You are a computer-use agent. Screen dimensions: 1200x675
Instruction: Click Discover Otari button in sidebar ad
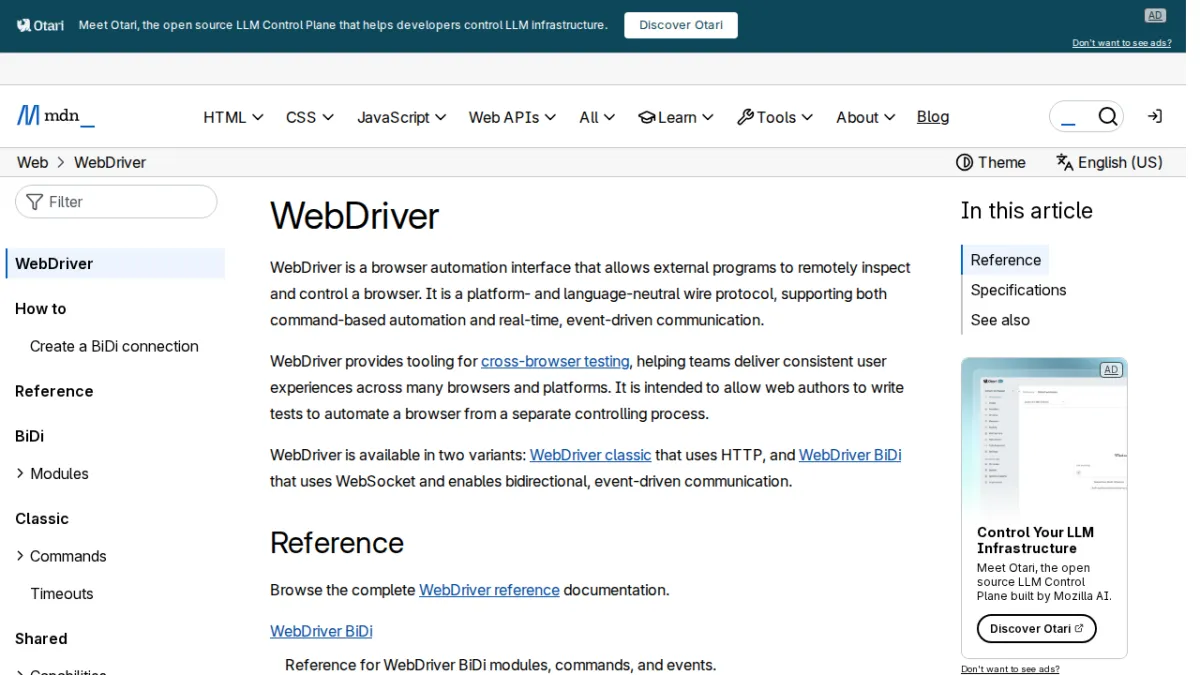(1037, 628)
